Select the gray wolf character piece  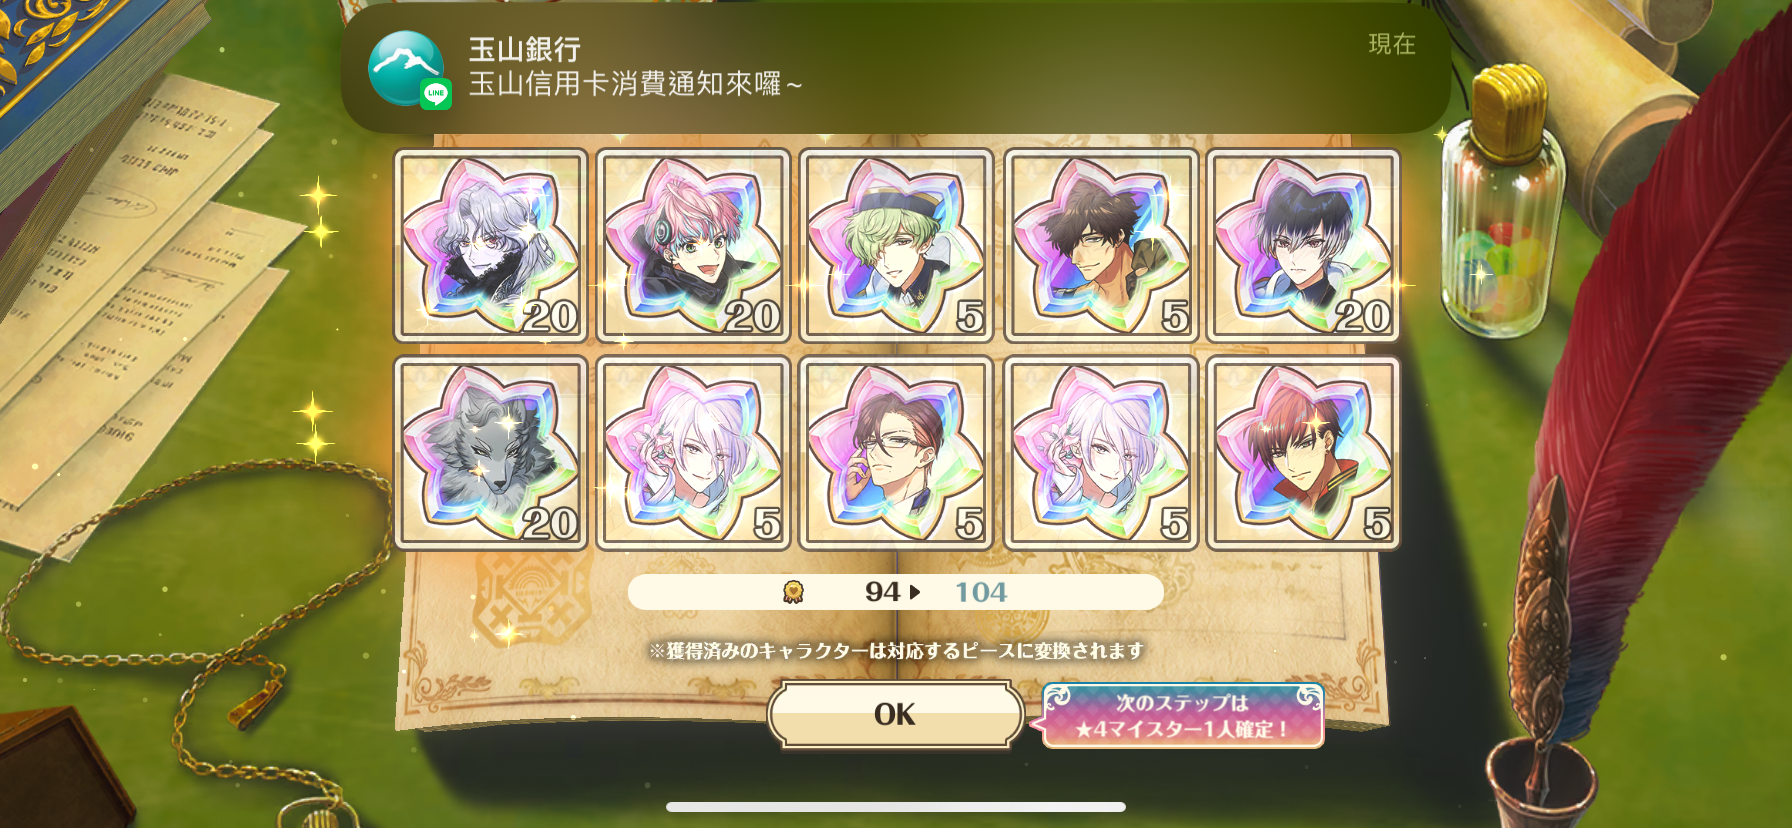pyautogui.click(x=490, y=453)
